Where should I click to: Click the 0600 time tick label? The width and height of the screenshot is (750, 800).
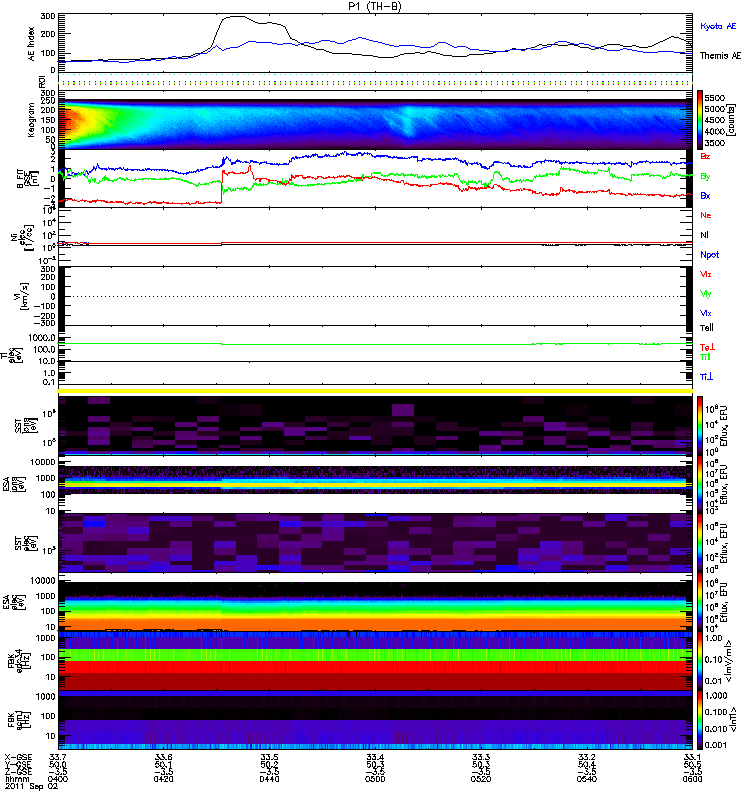coord(692,779)
